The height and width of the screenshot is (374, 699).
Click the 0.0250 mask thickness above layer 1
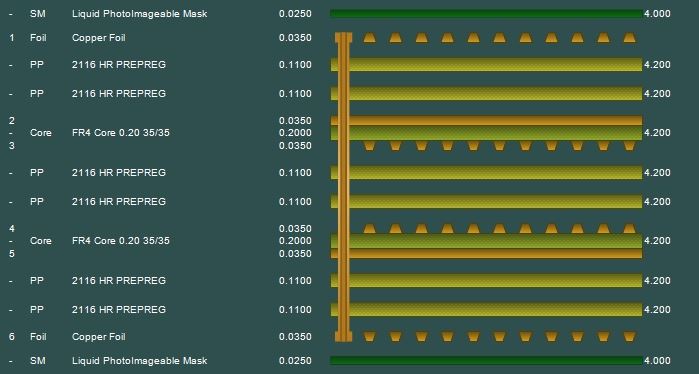point(295,14)
